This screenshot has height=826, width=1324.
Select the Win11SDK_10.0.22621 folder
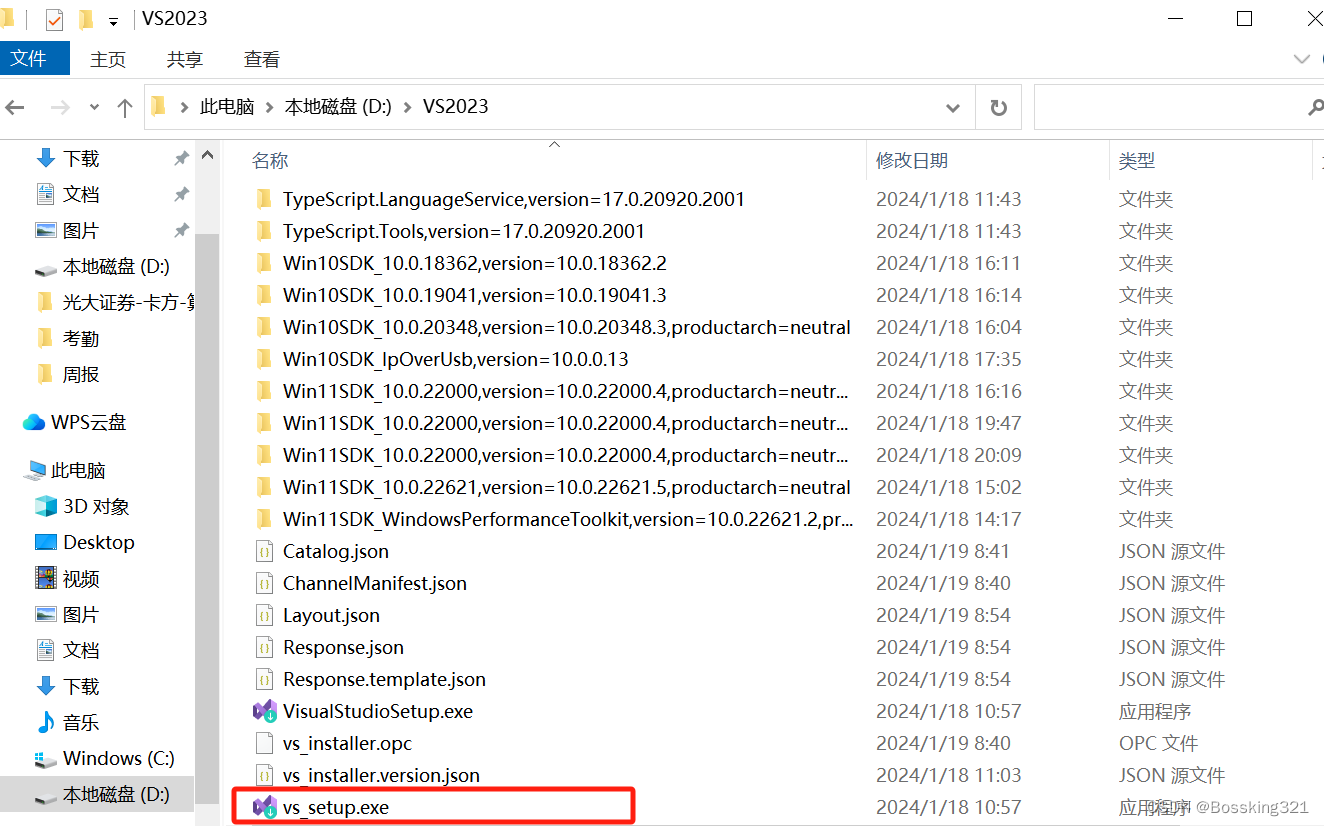click(x=567, y=487)
